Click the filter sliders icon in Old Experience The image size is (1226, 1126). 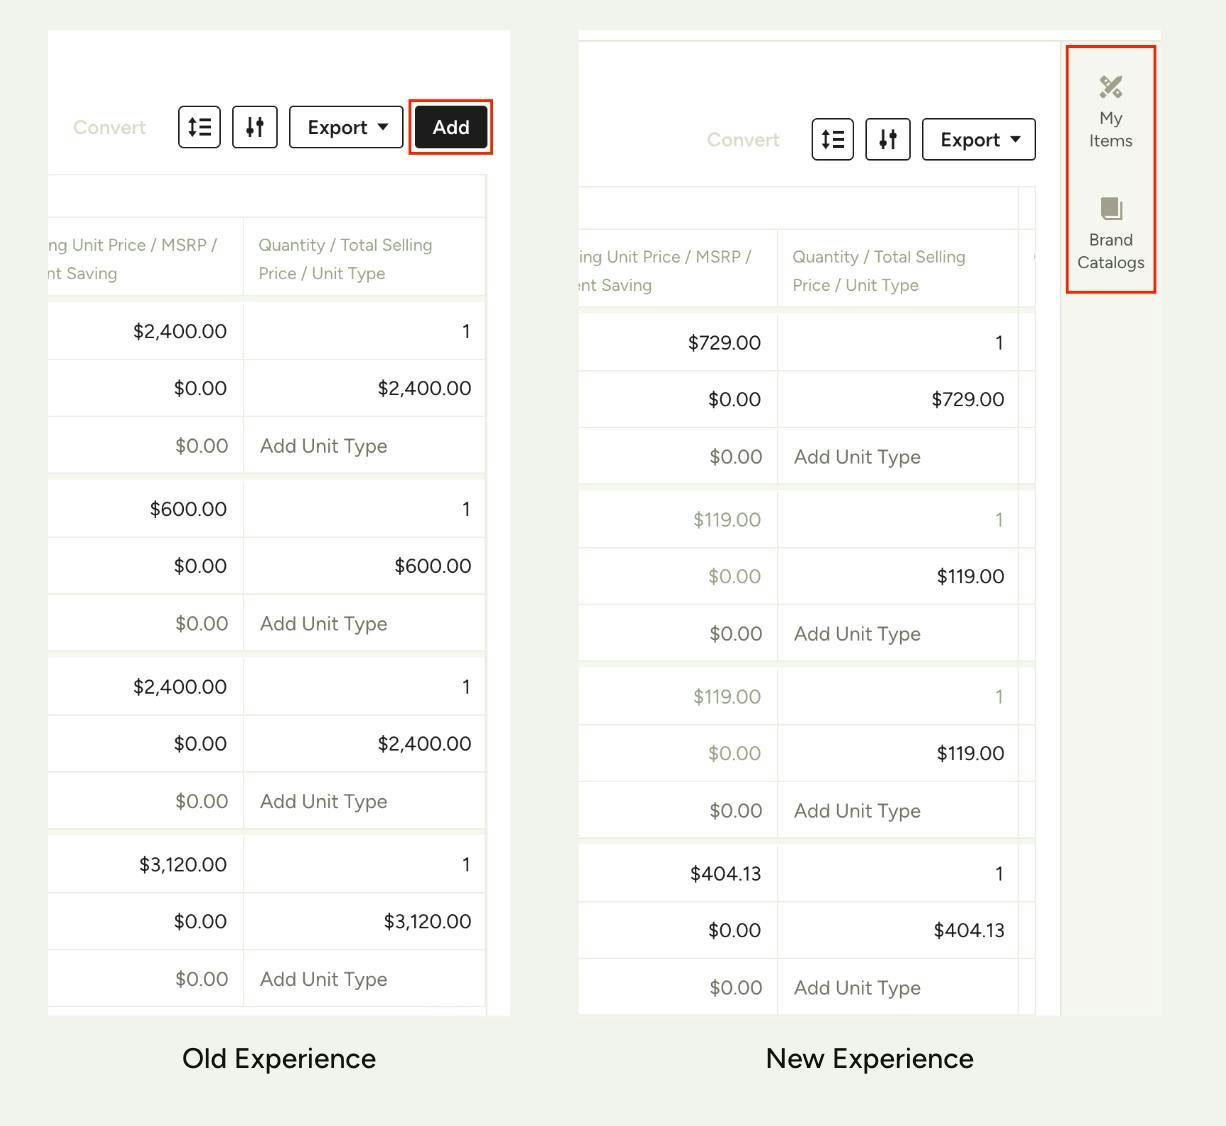pyautogui.click(x=255, y=127)
